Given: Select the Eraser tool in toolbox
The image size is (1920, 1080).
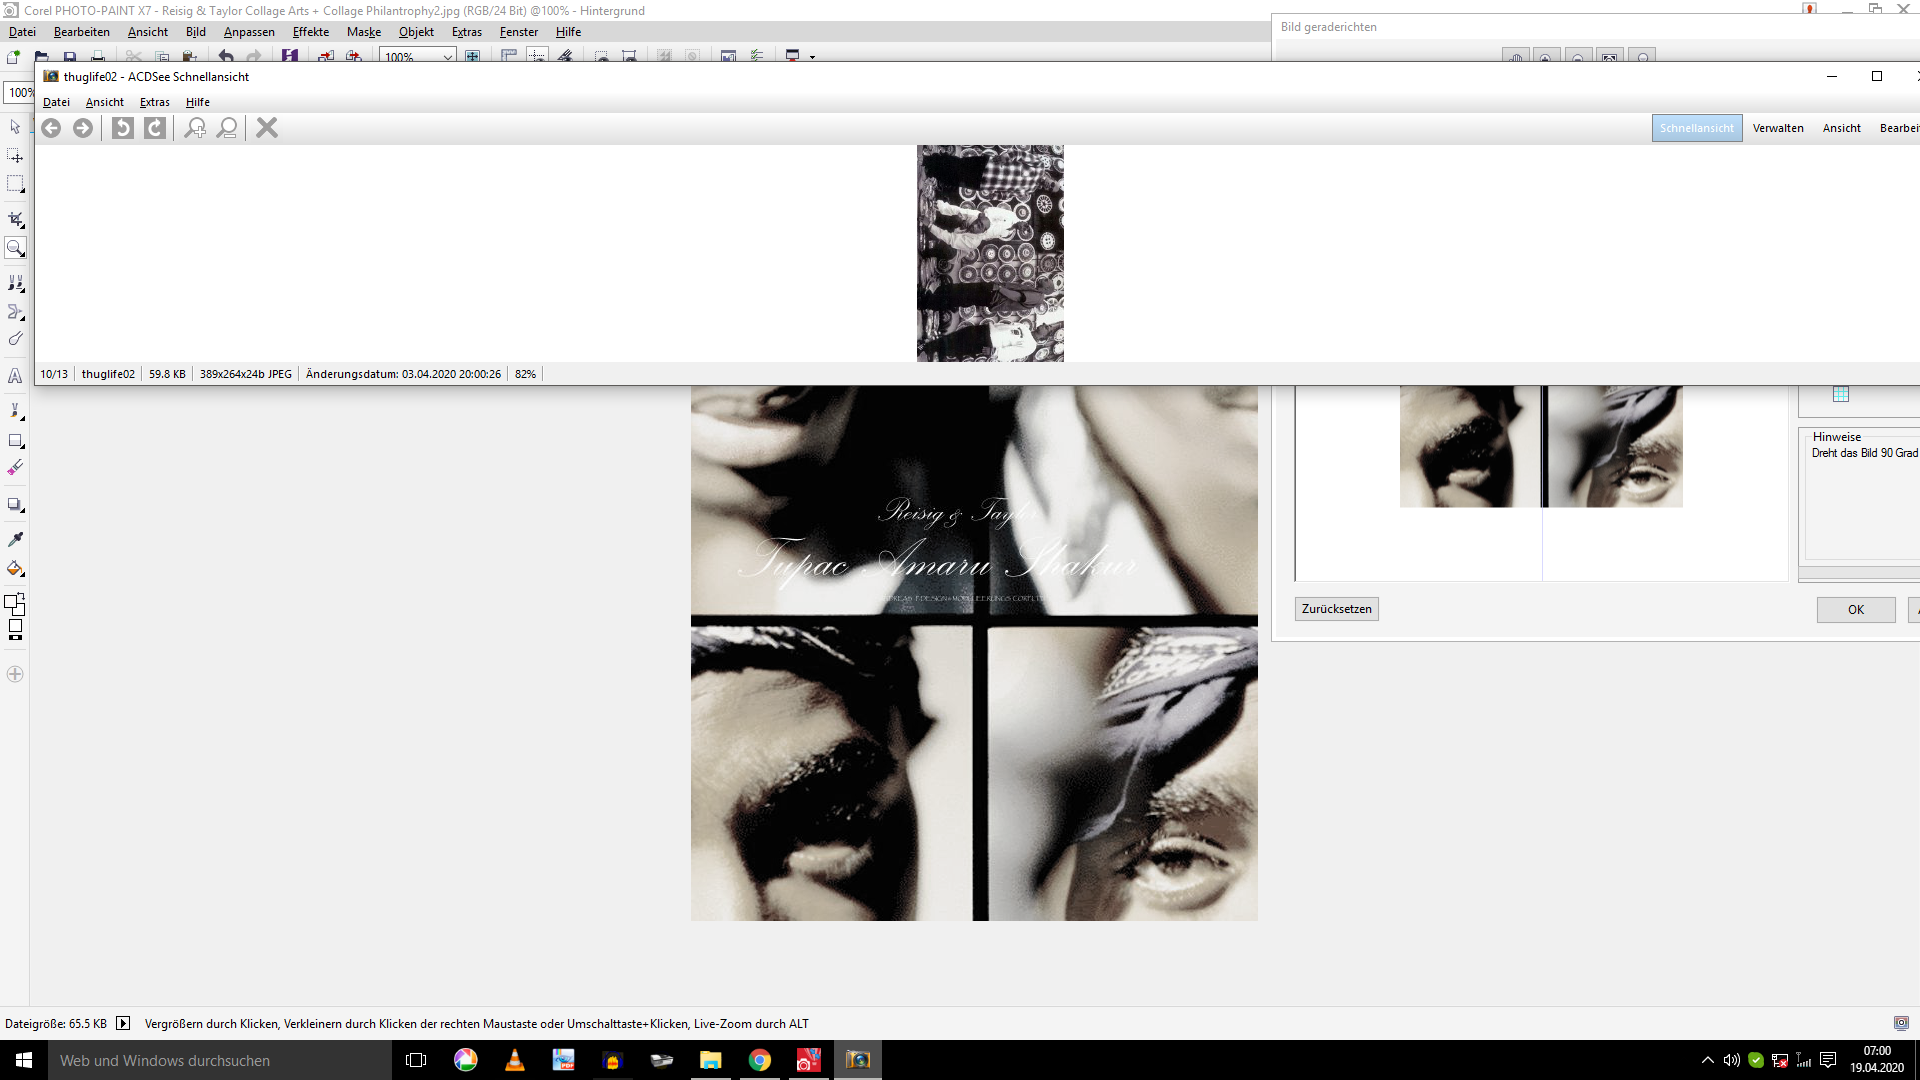Looking at the screenshot, I should pyautogui.click(x=15, y=468).
